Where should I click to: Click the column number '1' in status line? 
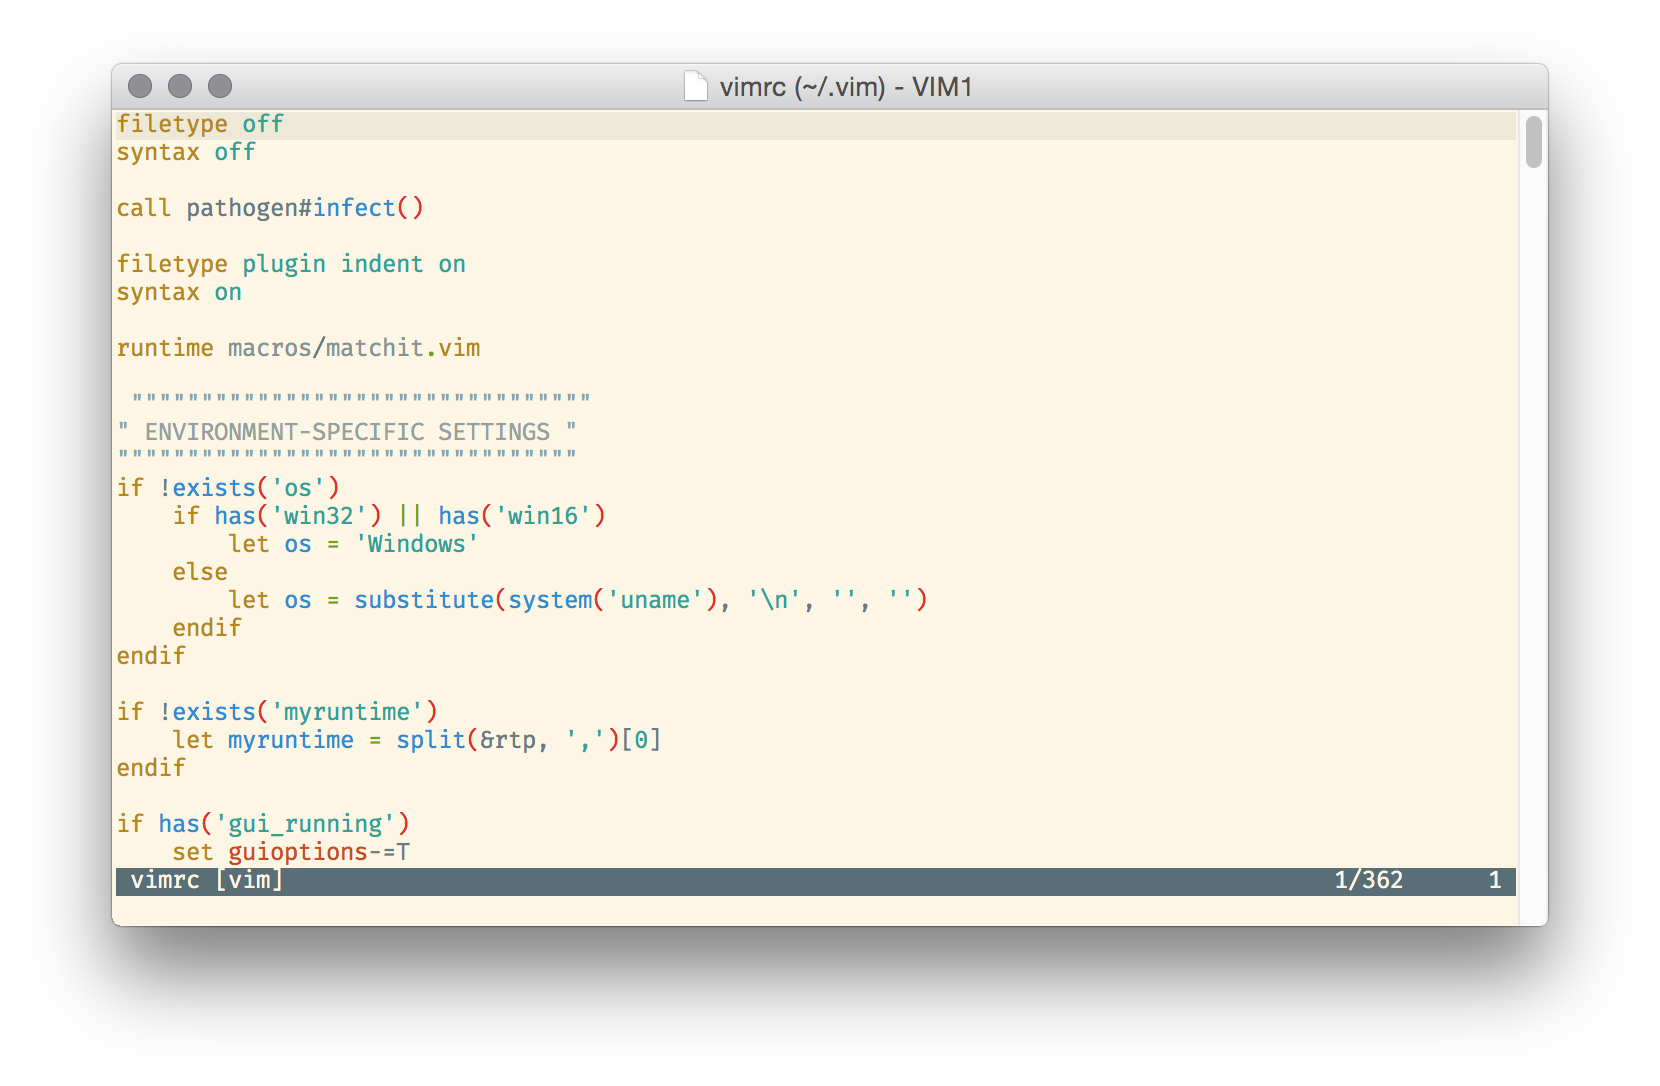(x=1495, y=880)
